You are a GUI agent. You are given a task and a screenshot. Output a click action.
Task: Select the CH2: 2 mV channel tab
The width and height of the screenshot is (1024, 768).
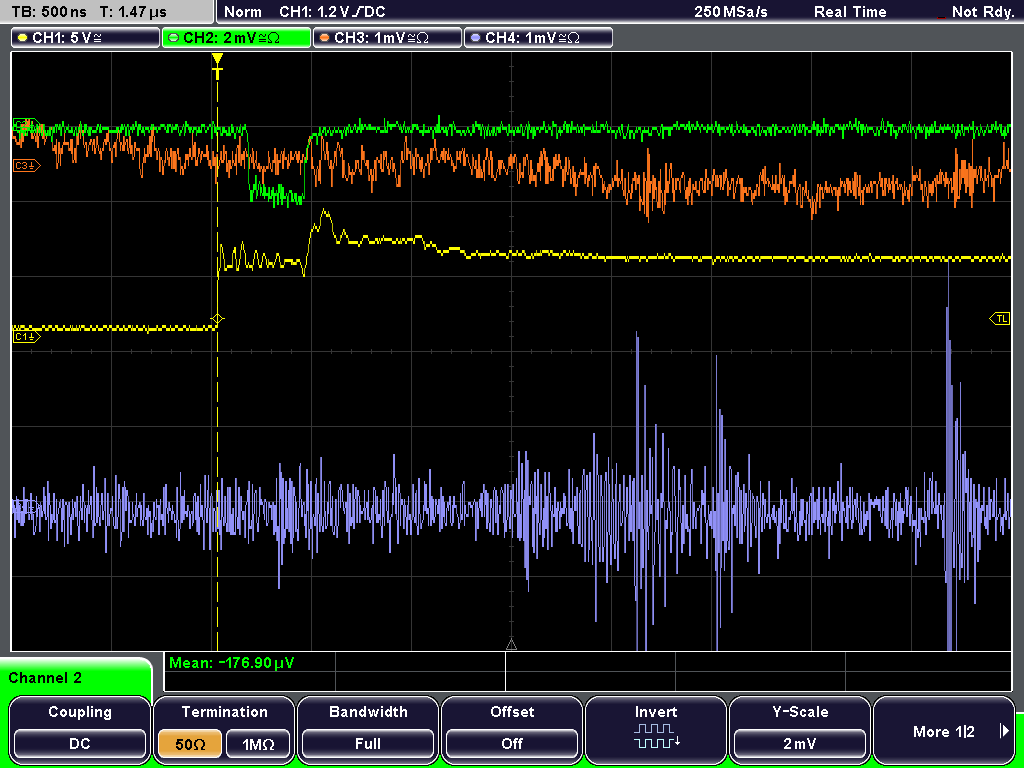click(x=236, y=38)
